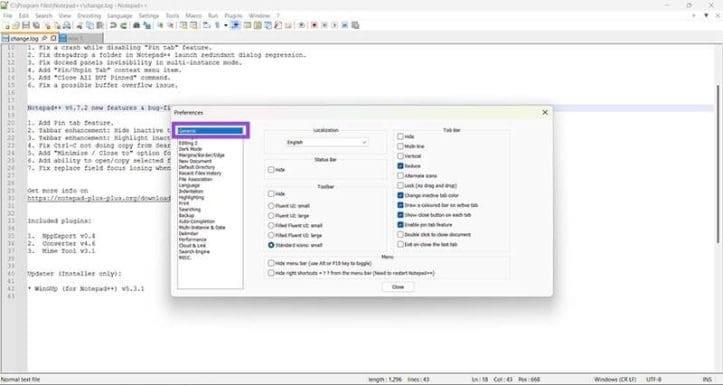The width and height of the screenshot is (723, 385).
Task: Click the pin icon on change.log tab
Action: pyautogui.click(x=44, y=39)
